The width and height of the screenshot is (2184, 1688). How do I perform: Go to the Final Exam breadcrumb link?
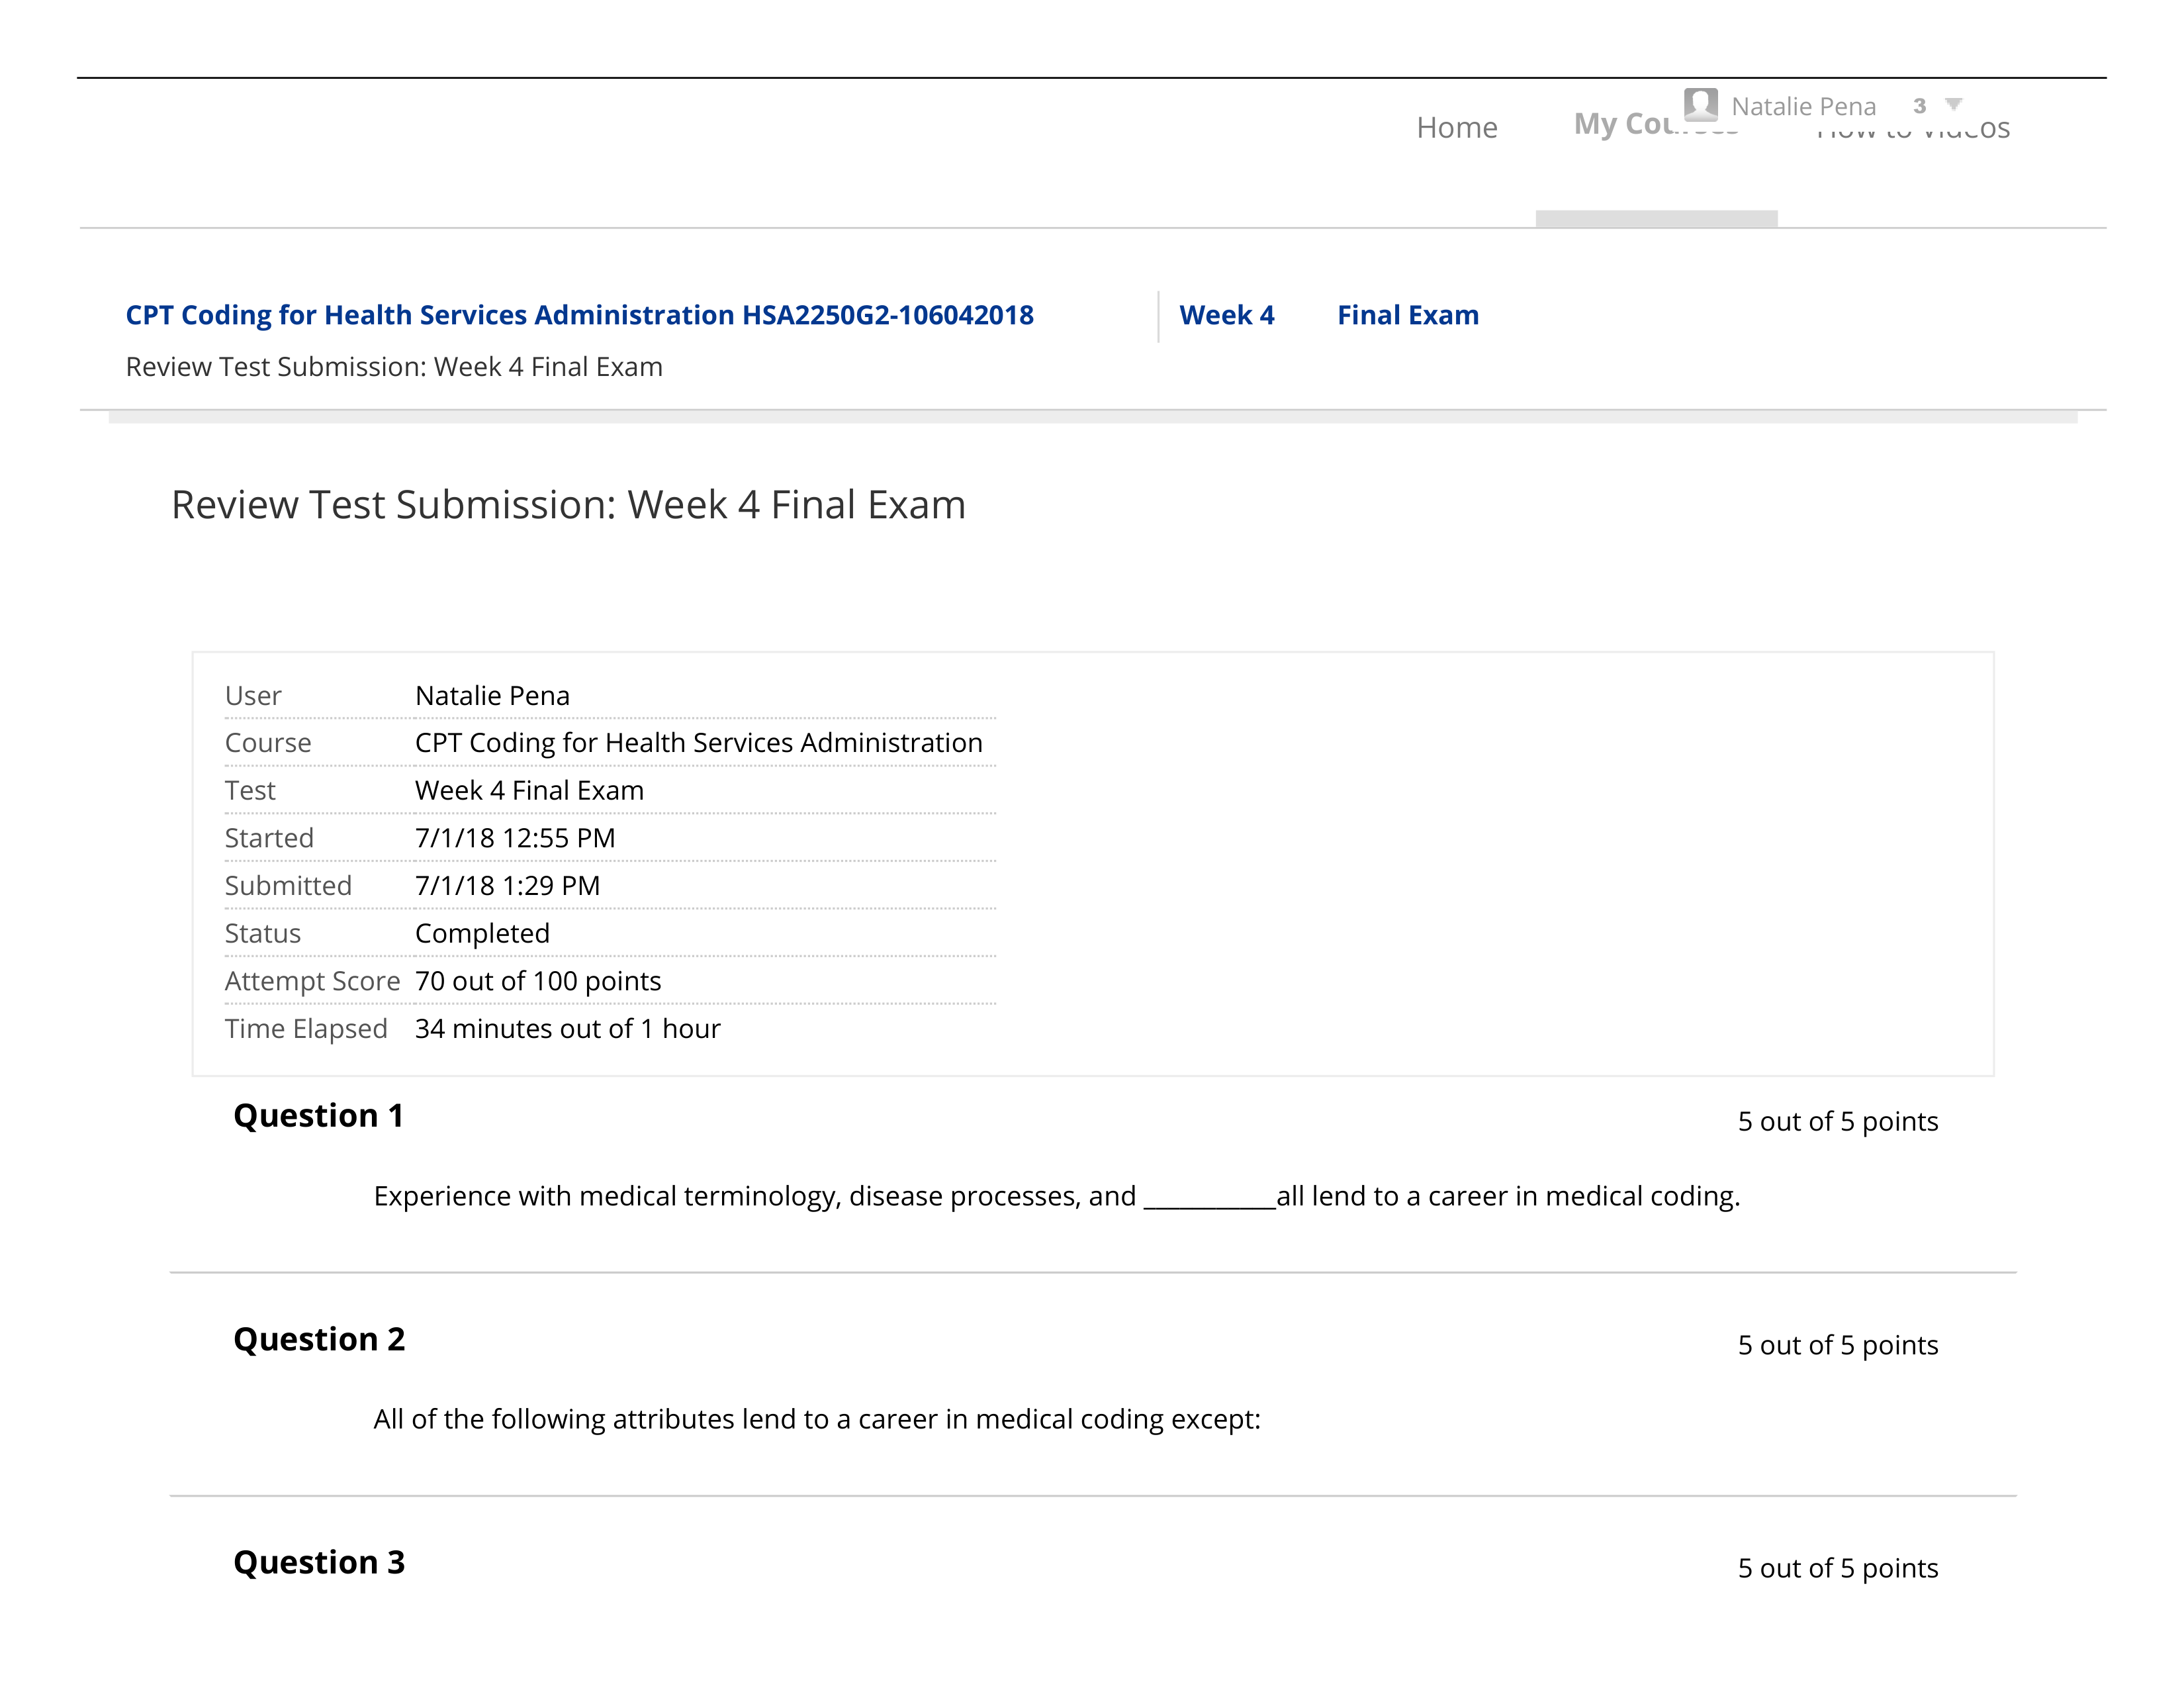tap(1407, 315)
